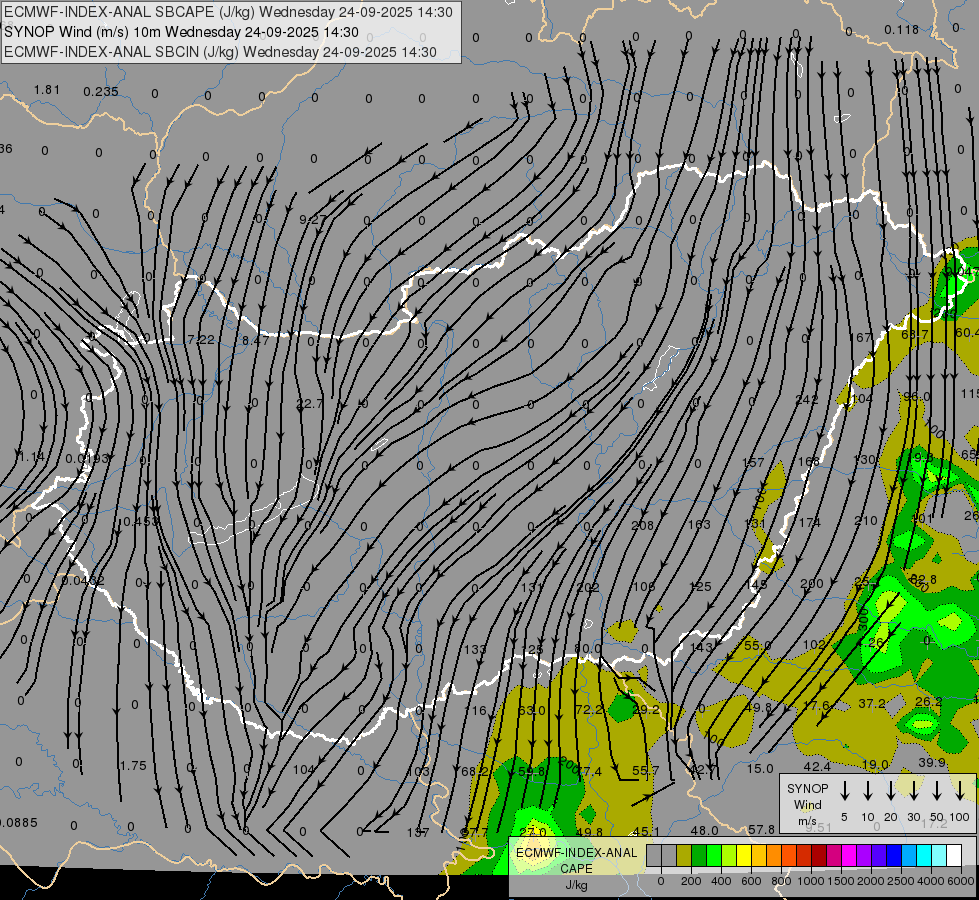979x900 pixels.
Task: Click the 22.7 value on the map
Action: click(x=310, y=403)
